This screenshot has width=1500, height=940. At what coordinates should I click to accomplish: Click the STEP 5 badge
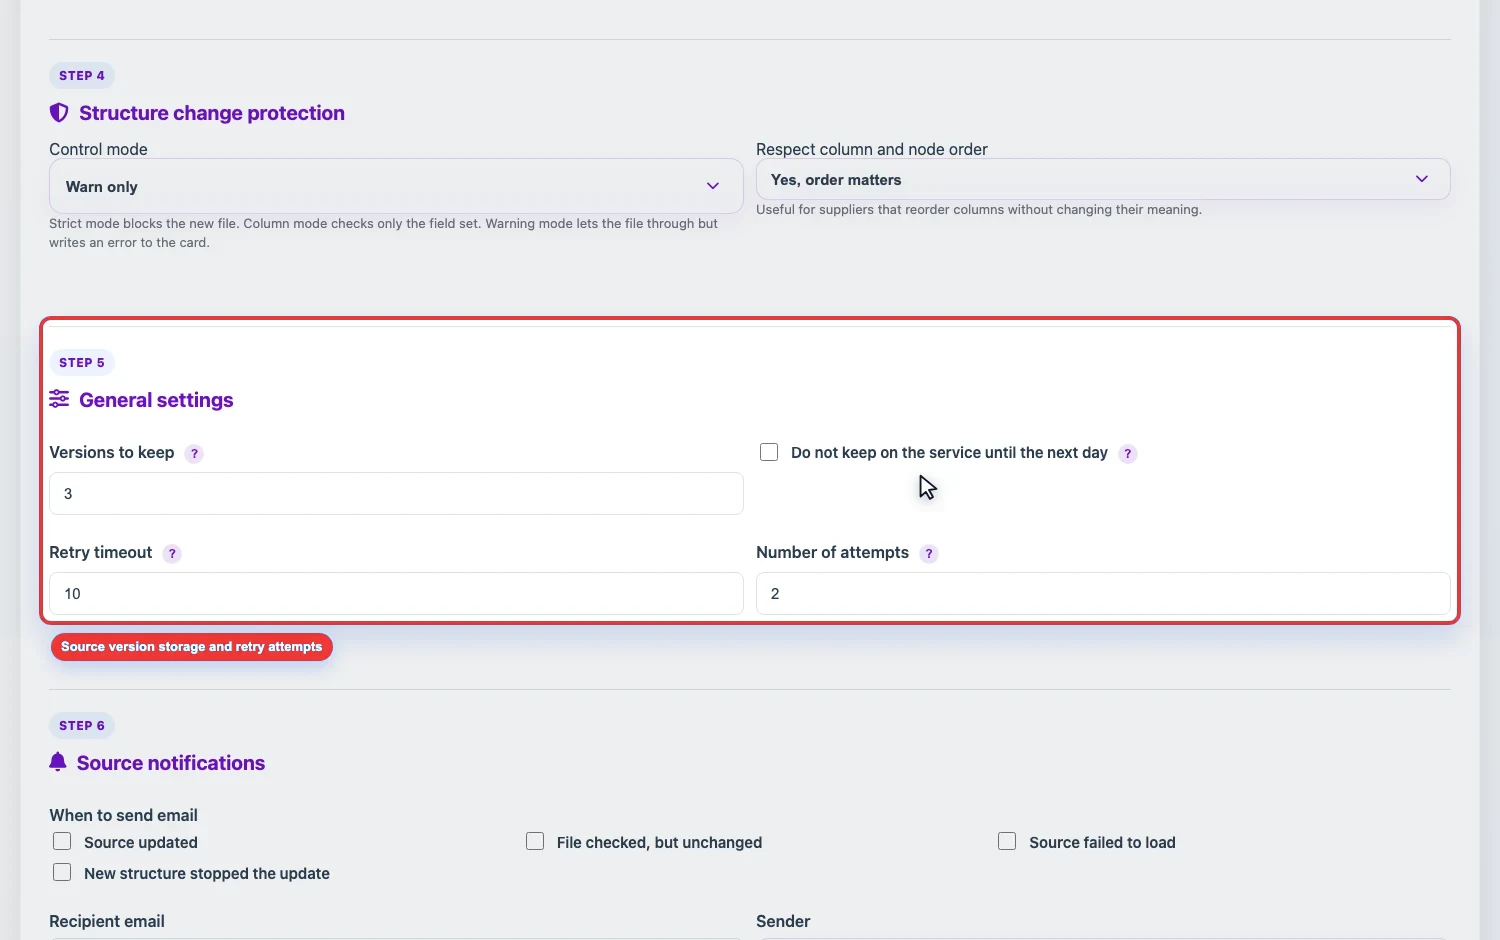[82, 362]
